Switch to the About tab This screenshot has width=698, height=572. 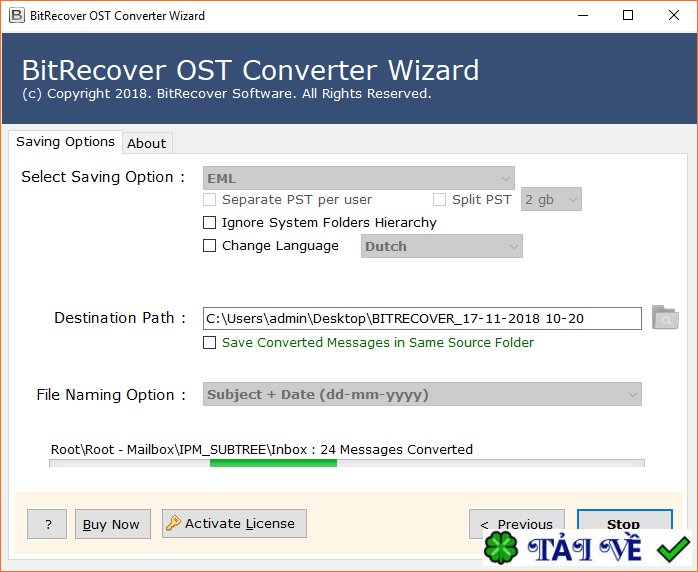(x=147, y=144)
